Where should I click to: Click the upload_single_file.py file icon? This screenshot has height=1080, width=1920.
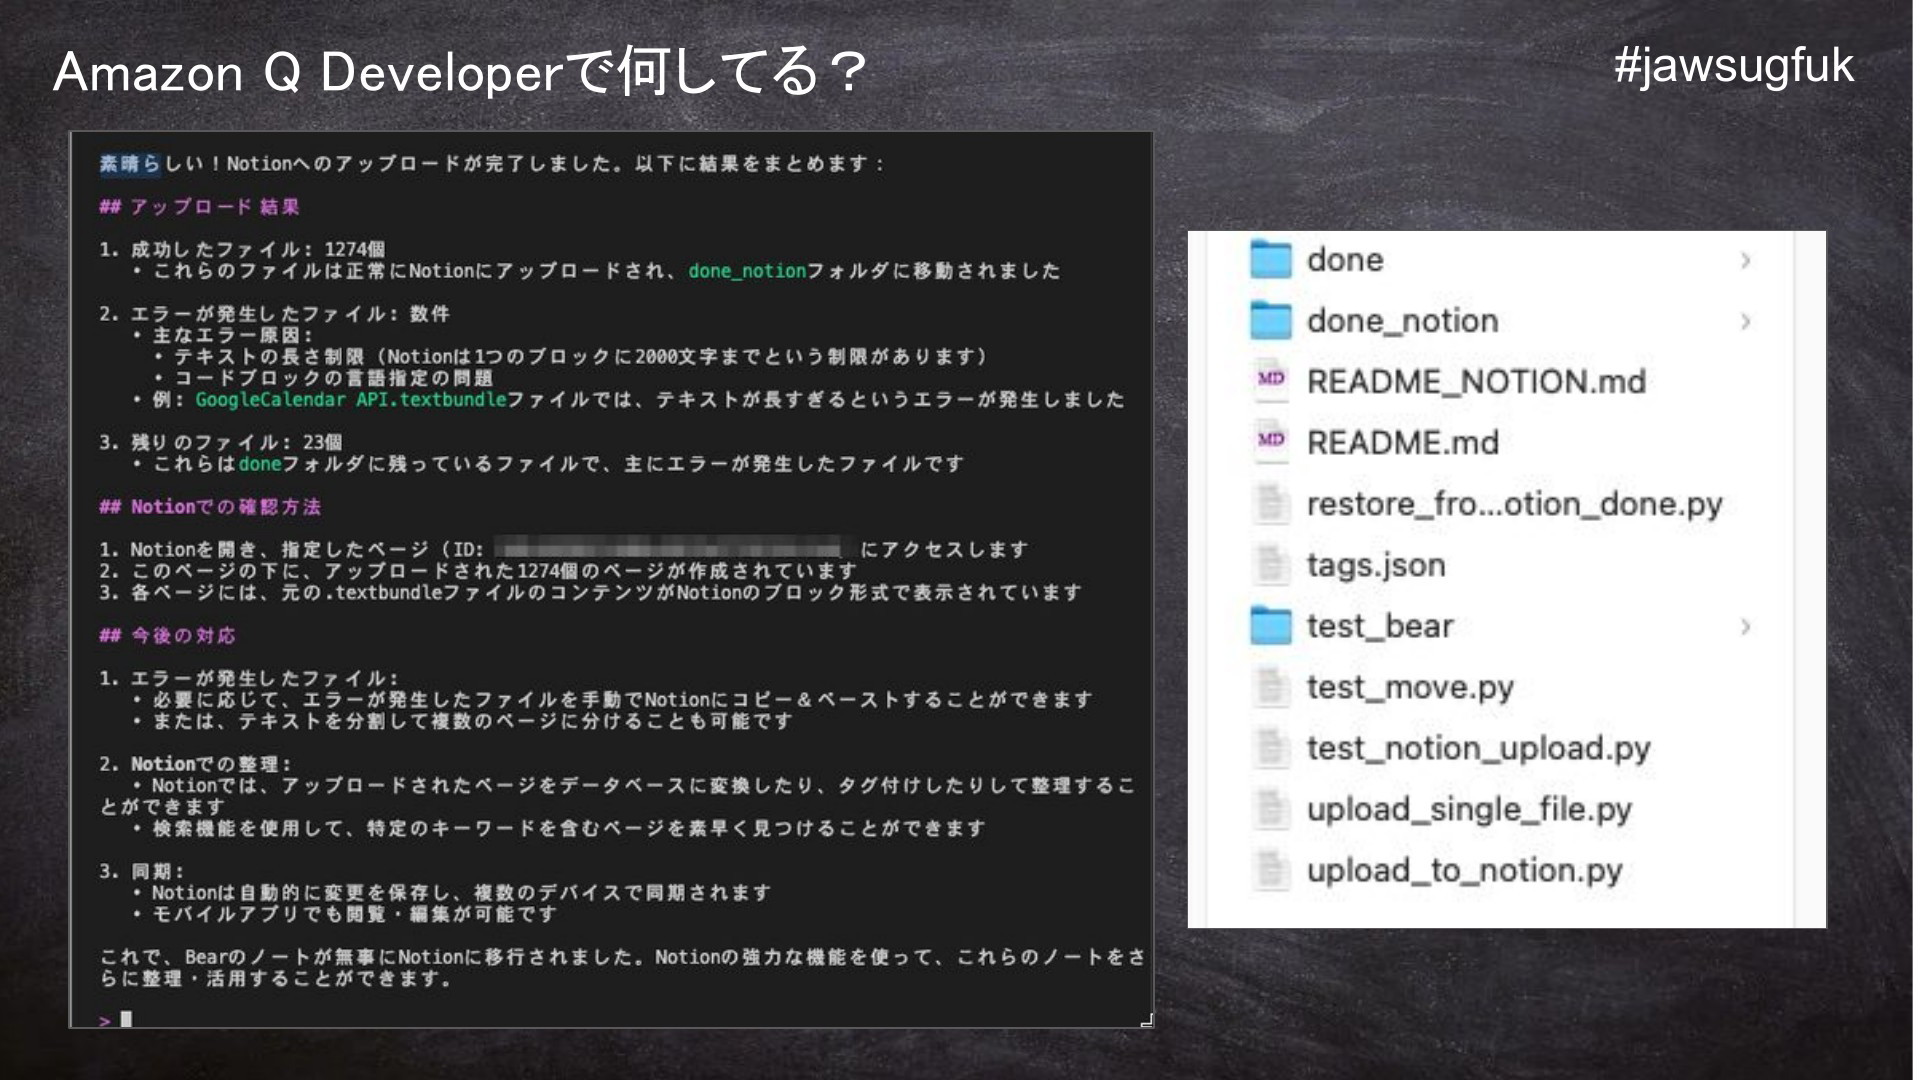pos(1271,809)
